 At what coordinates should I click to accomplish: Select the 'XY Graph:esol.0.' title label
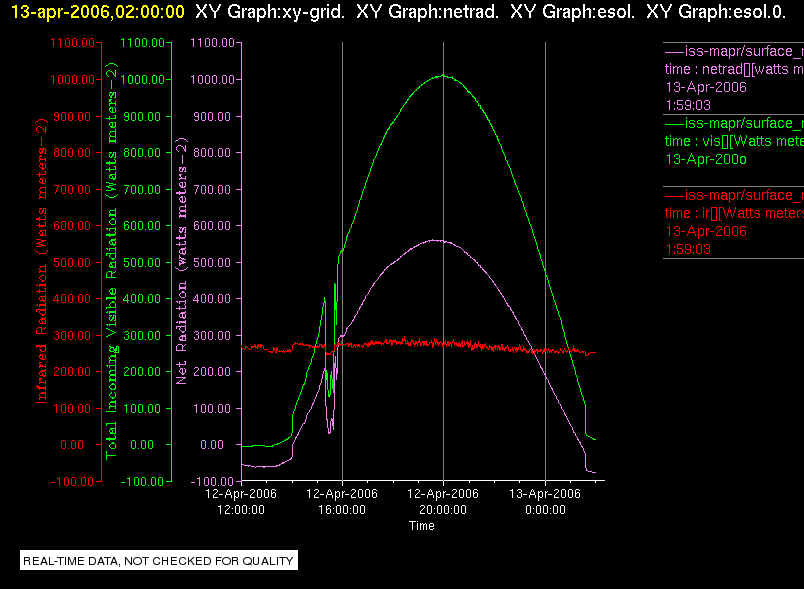(x=716, y=12)
